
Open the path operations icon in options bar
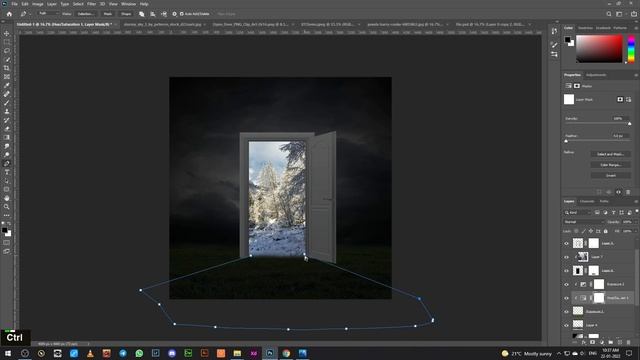coord(142,14)
